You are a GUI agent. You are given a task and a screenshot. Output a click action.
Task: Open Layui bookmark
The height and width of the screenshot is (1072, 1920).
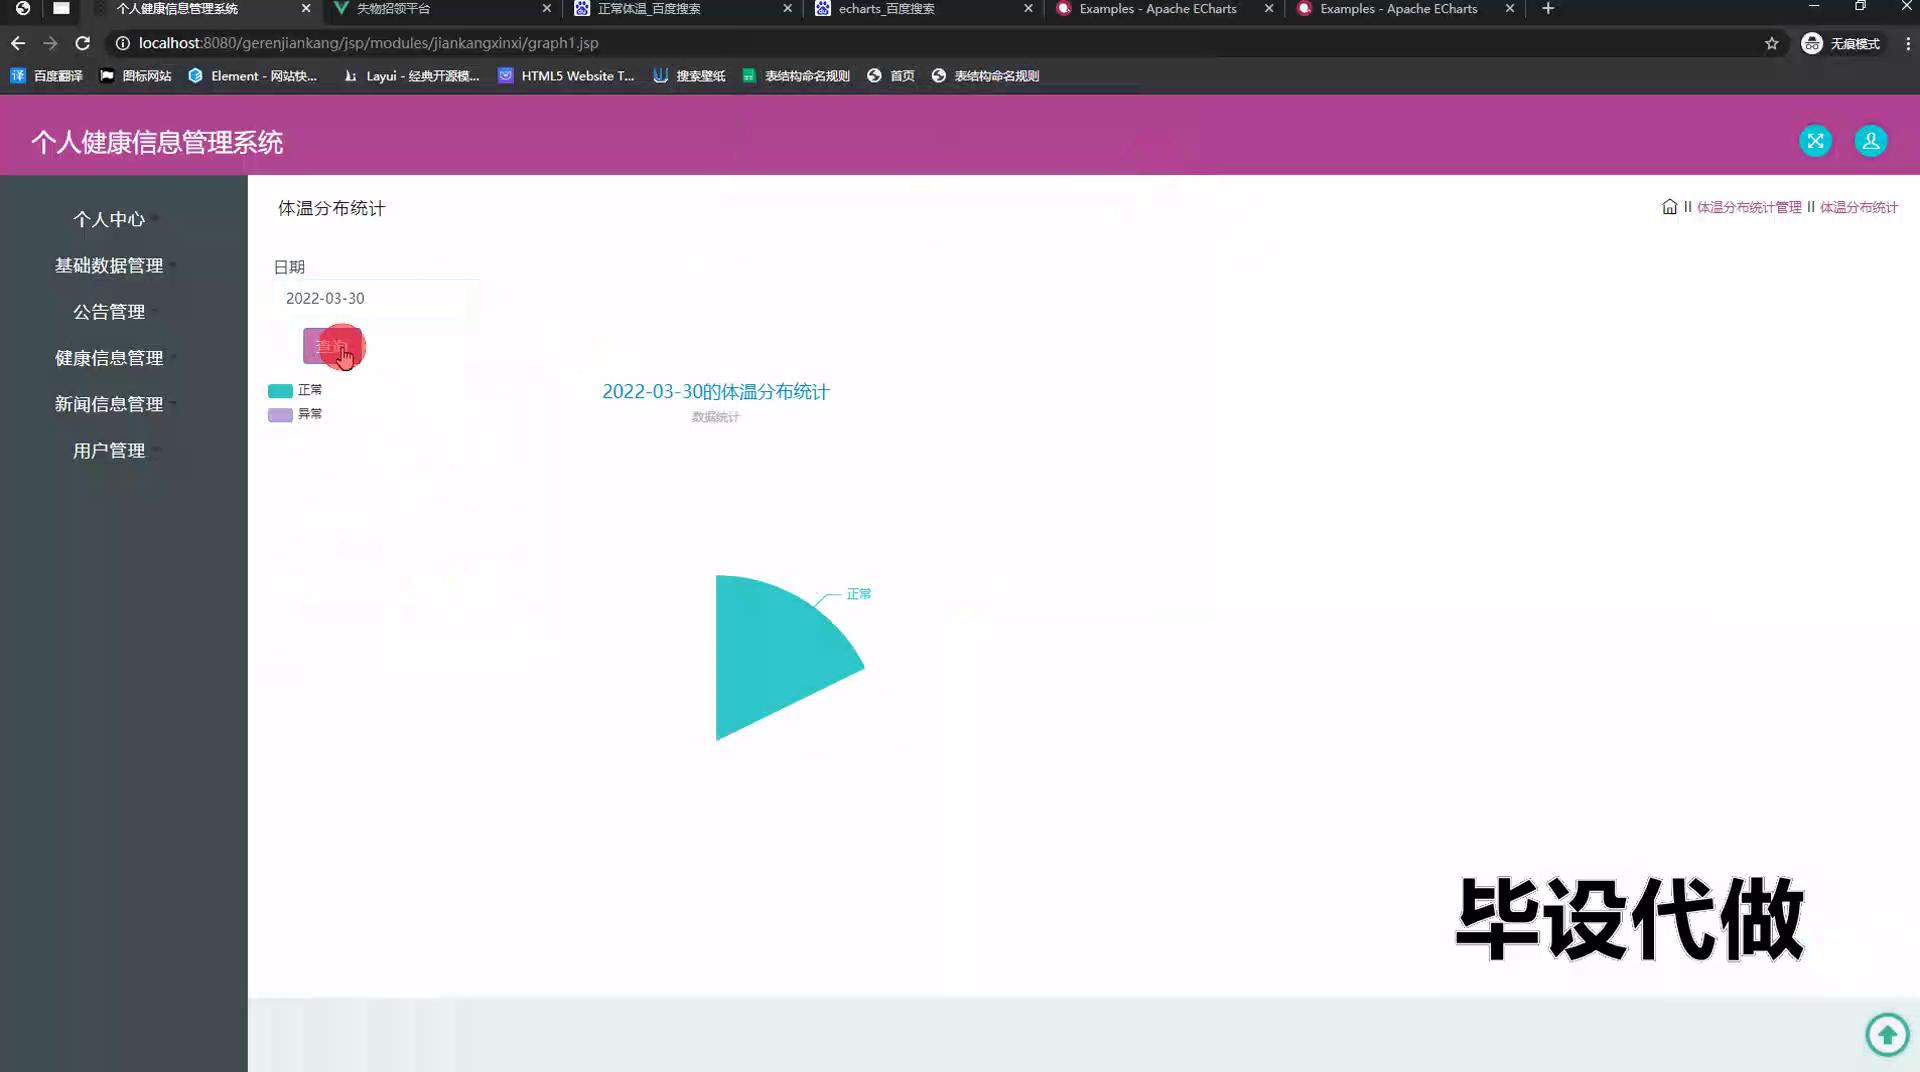(x=411, y=76)
